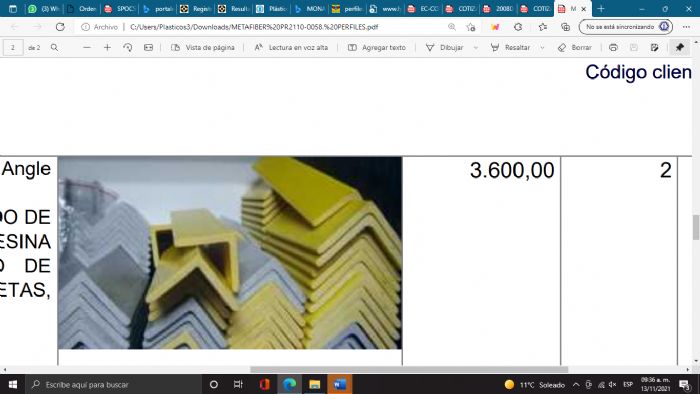Viewport: 700px width, 394px height.
Task: Open the tab actions menu icon
Action: point(12,8)
